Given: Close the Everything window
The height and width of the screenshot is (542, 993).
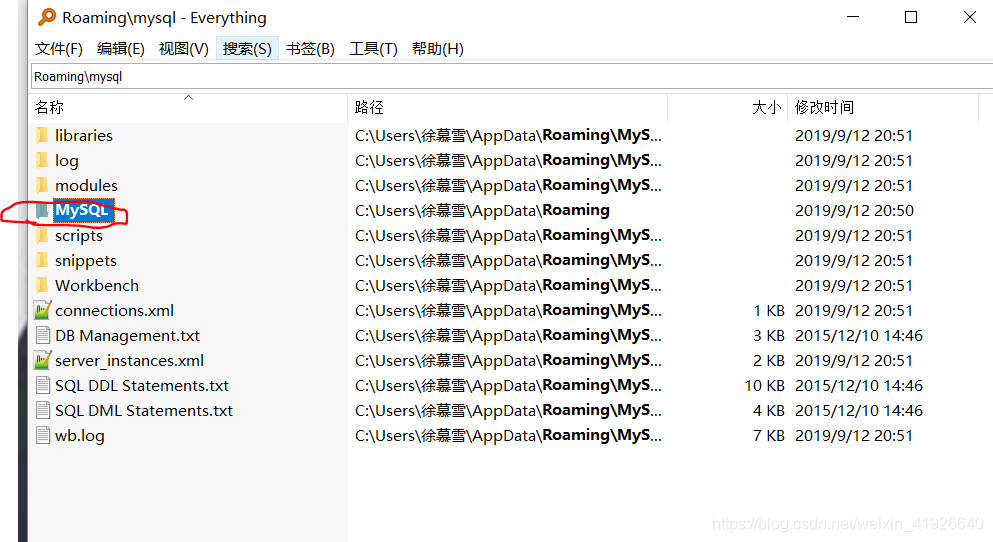Looking at the screenshot, I should click(970, 17).
